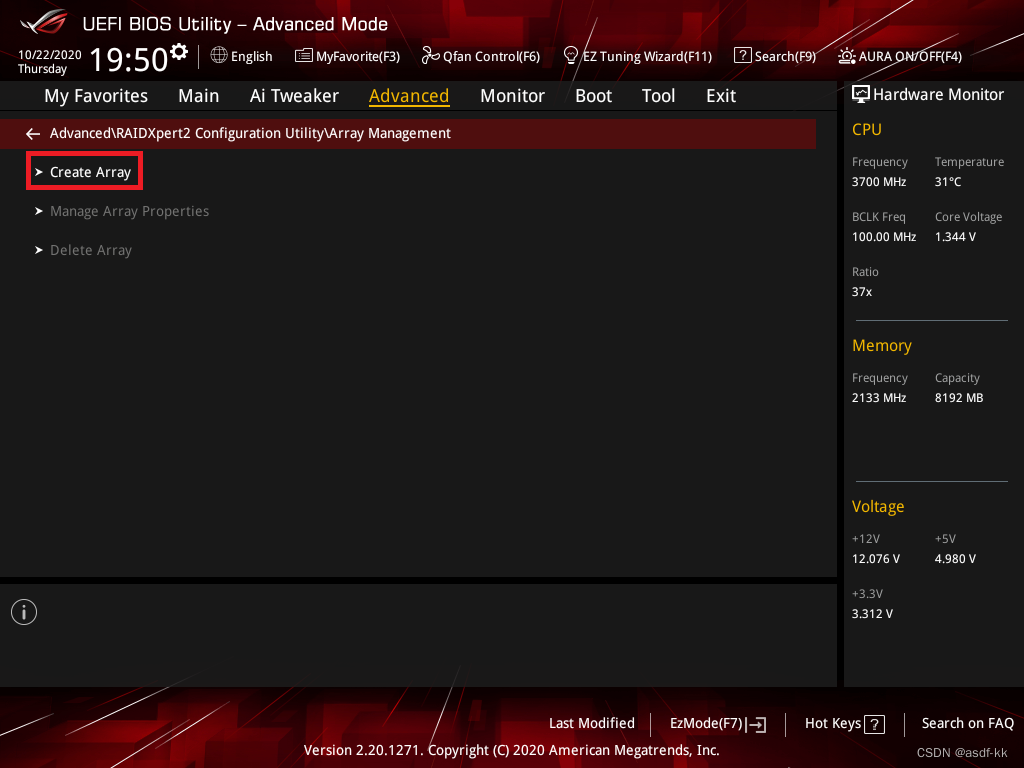Click Memory capacity 8192 MB value
Screen dimensions: 1024x768
(x=959, y=398)
